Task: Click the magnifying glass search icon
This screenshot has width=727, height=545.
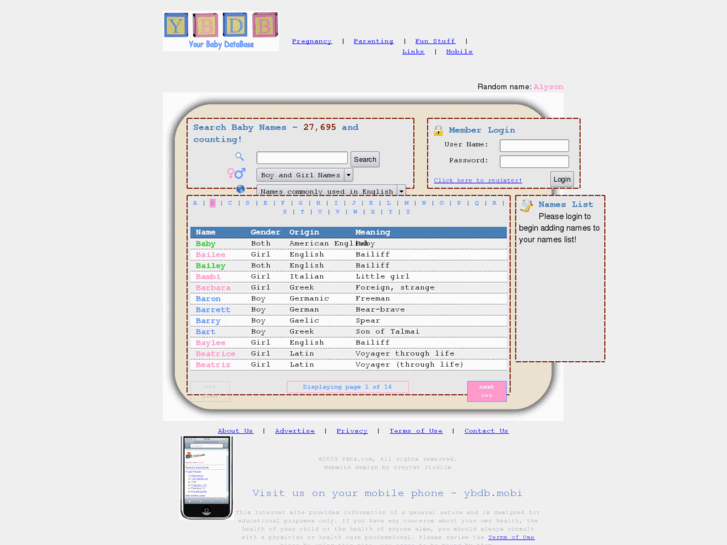Action: coord(239,157)
